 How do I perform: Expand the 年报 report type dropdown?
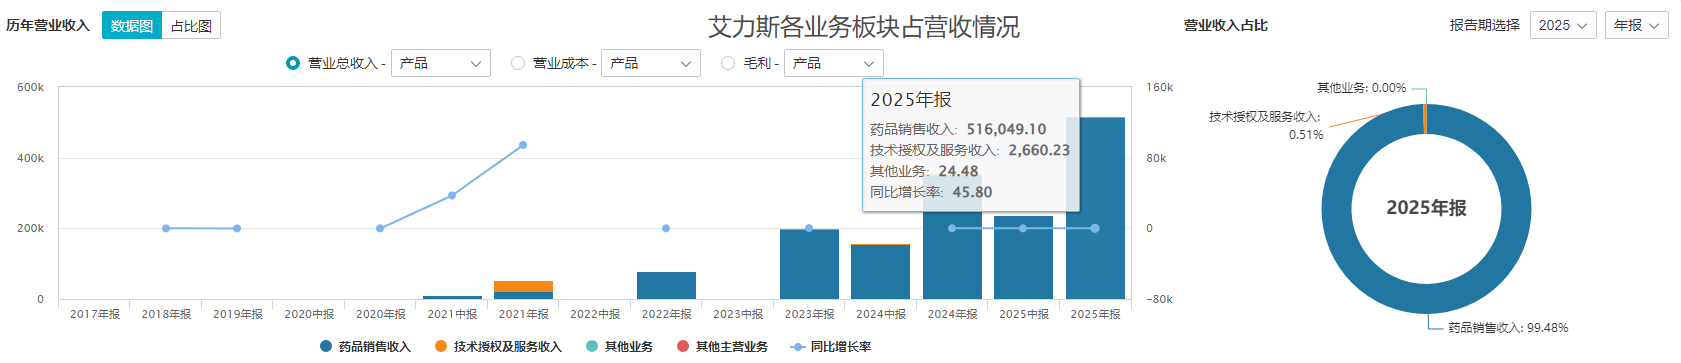coord(1637,25)
